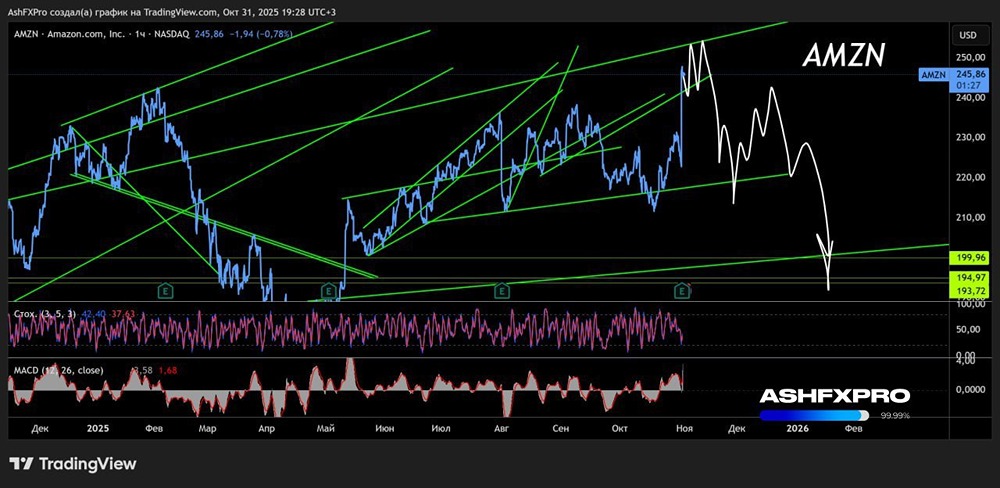Click the 220,00 price scale label
The height and width of the screenshot is (488, 1000).
coord(969,177)
